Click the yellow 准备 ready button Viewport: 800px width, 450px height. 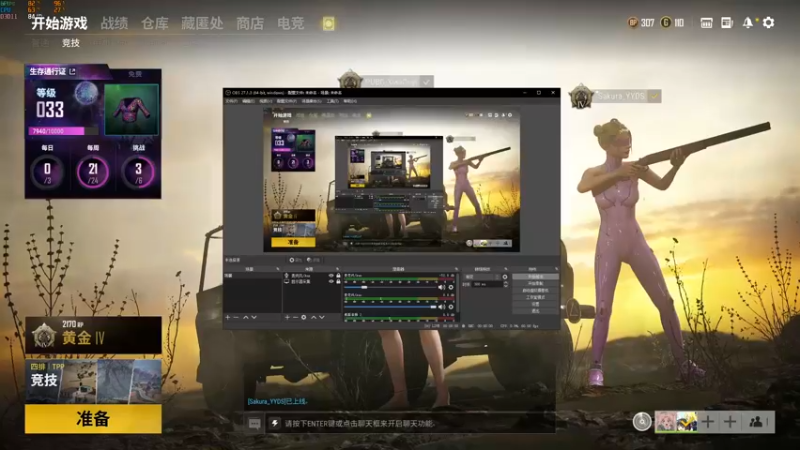coord(93,419)
